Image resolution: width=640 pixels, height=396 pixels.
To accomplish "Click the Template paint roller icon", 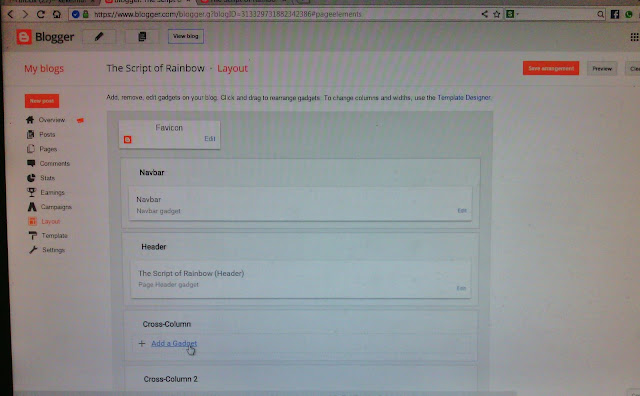I will 33,236.
